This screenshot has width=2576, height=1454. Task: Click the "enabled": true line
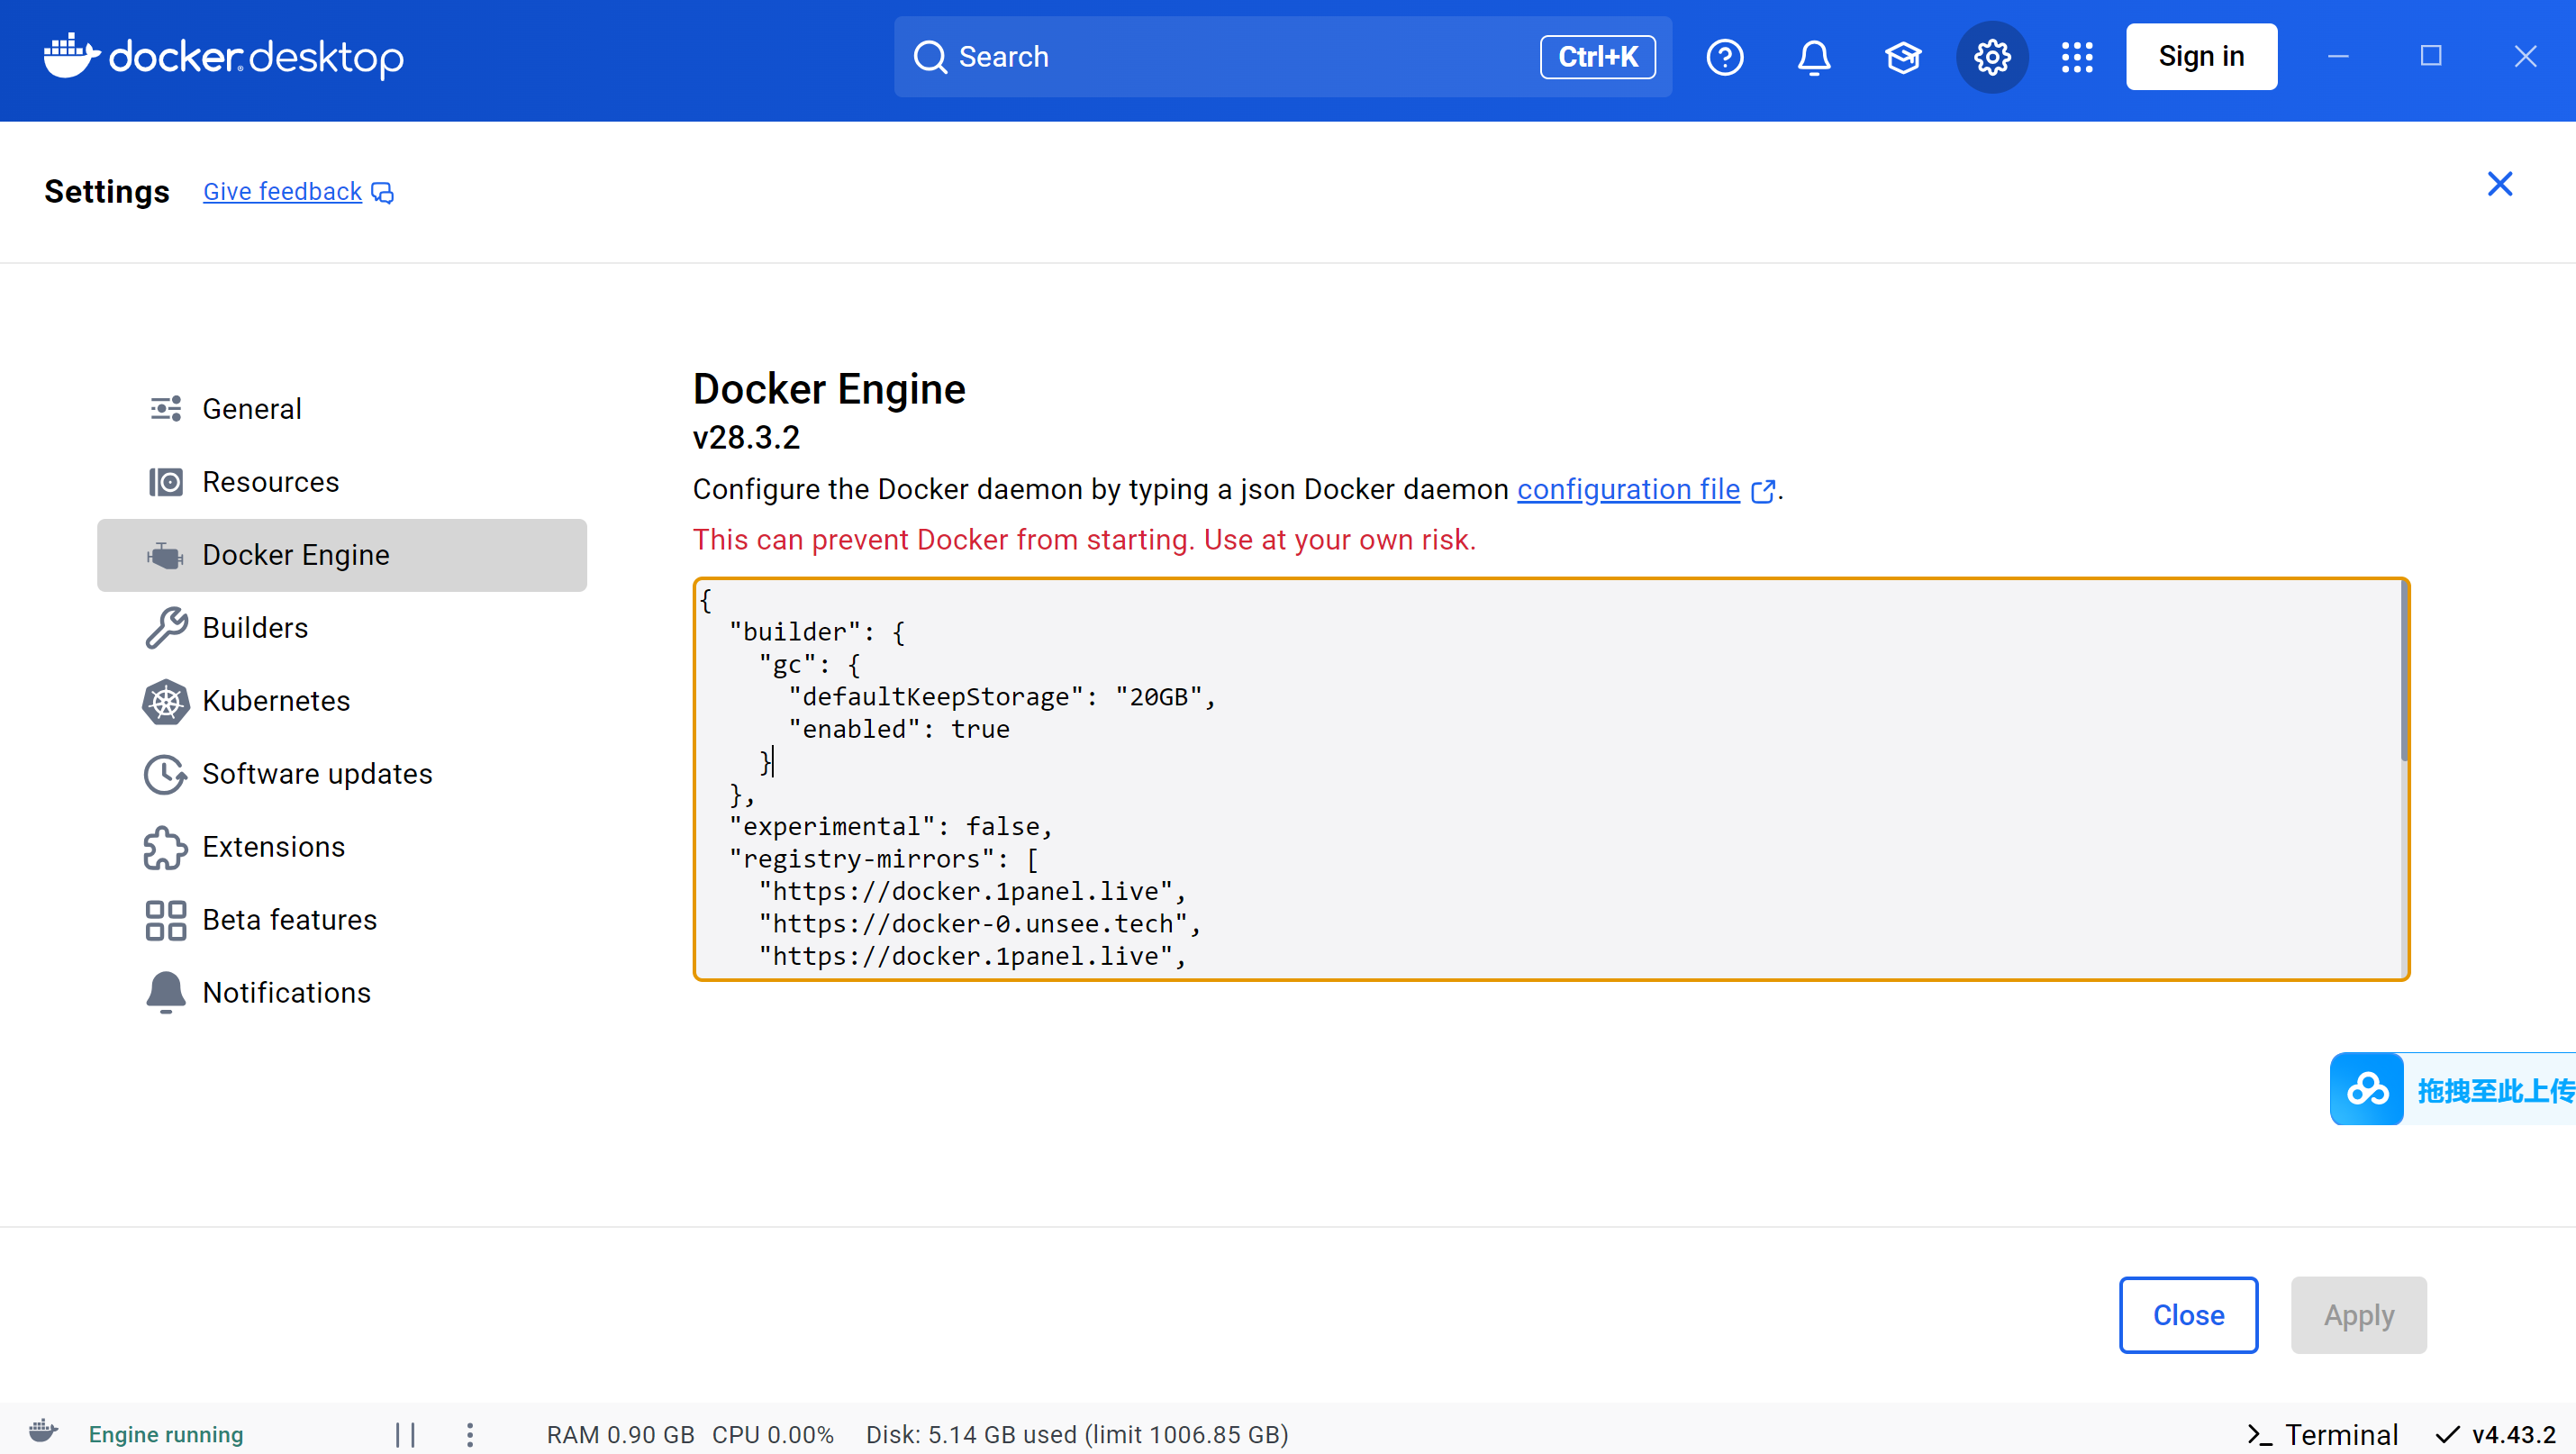tap(898, 730)
